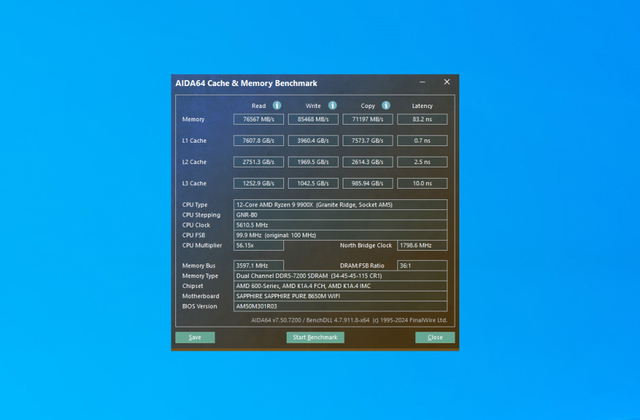Click the L1 Cache Read value

(x=258, y=140)
